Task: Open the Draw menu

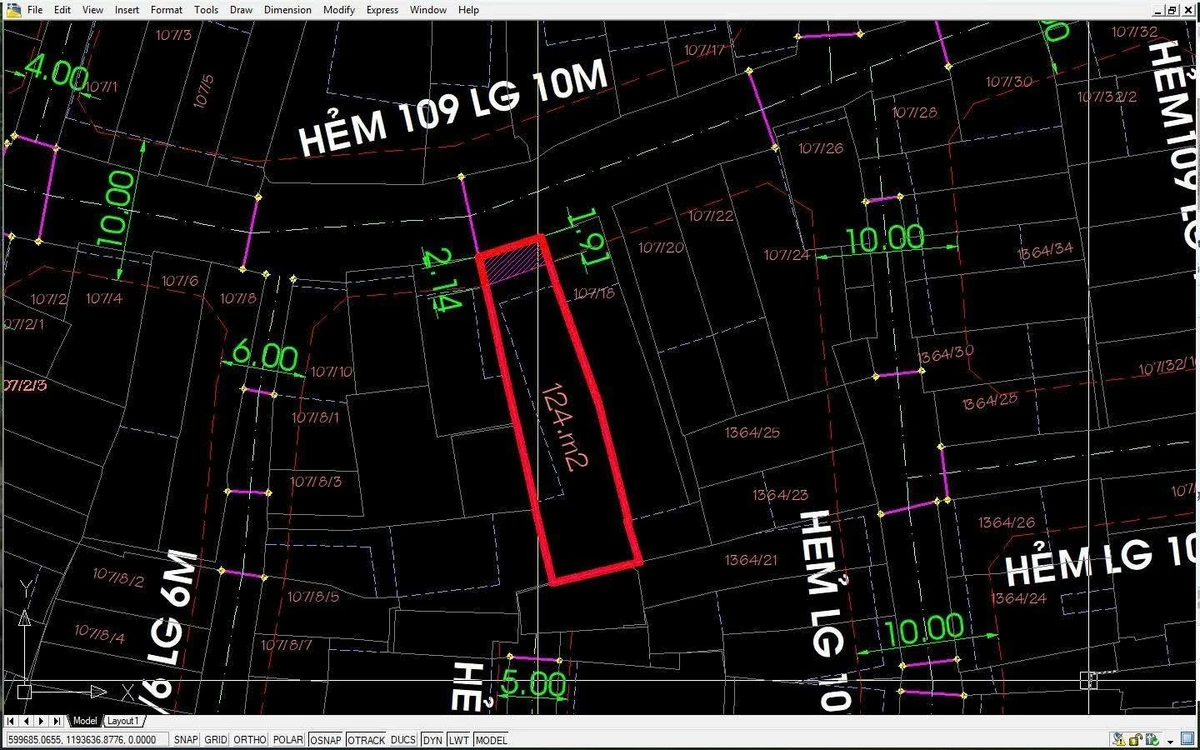Action: [x=241, y=10]
